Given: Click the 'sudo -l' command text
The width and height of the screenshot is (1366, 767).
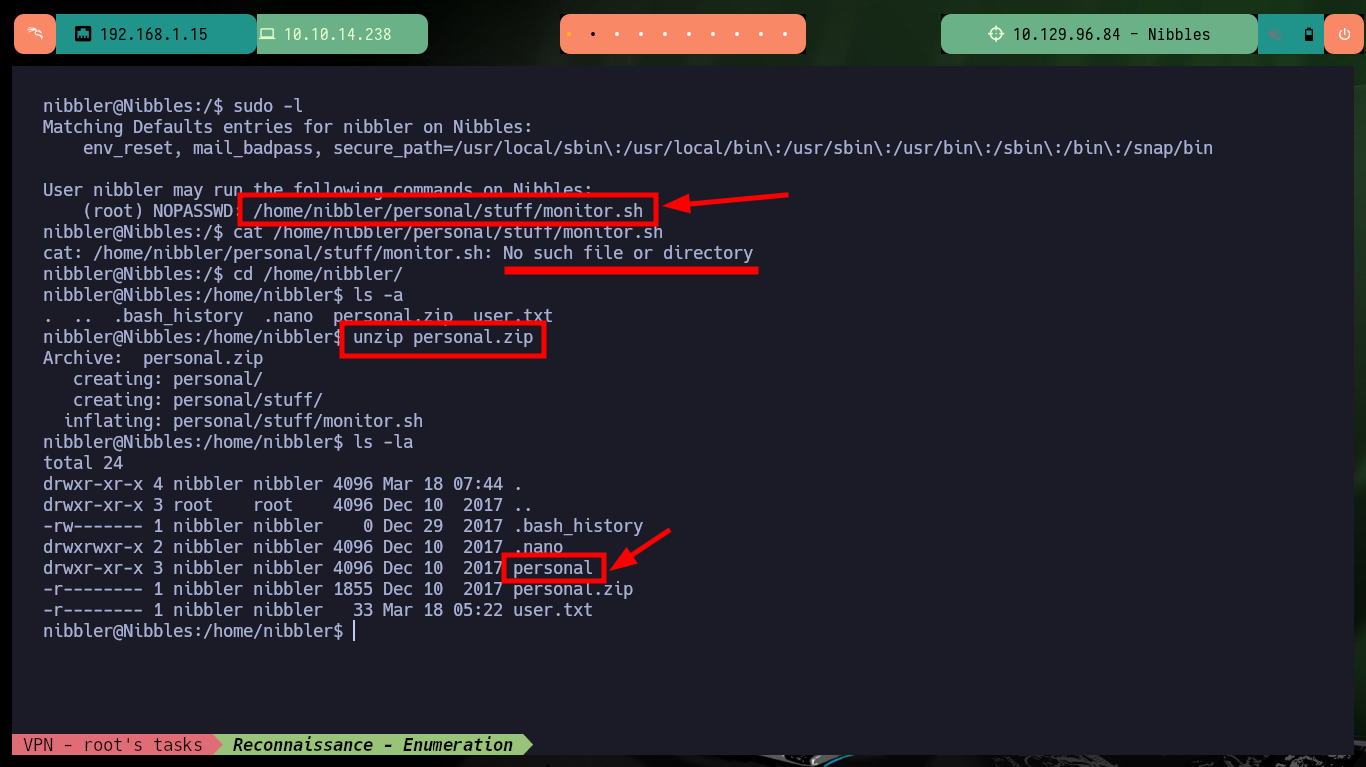Looking at the screenshot, I should coord(268,106).
